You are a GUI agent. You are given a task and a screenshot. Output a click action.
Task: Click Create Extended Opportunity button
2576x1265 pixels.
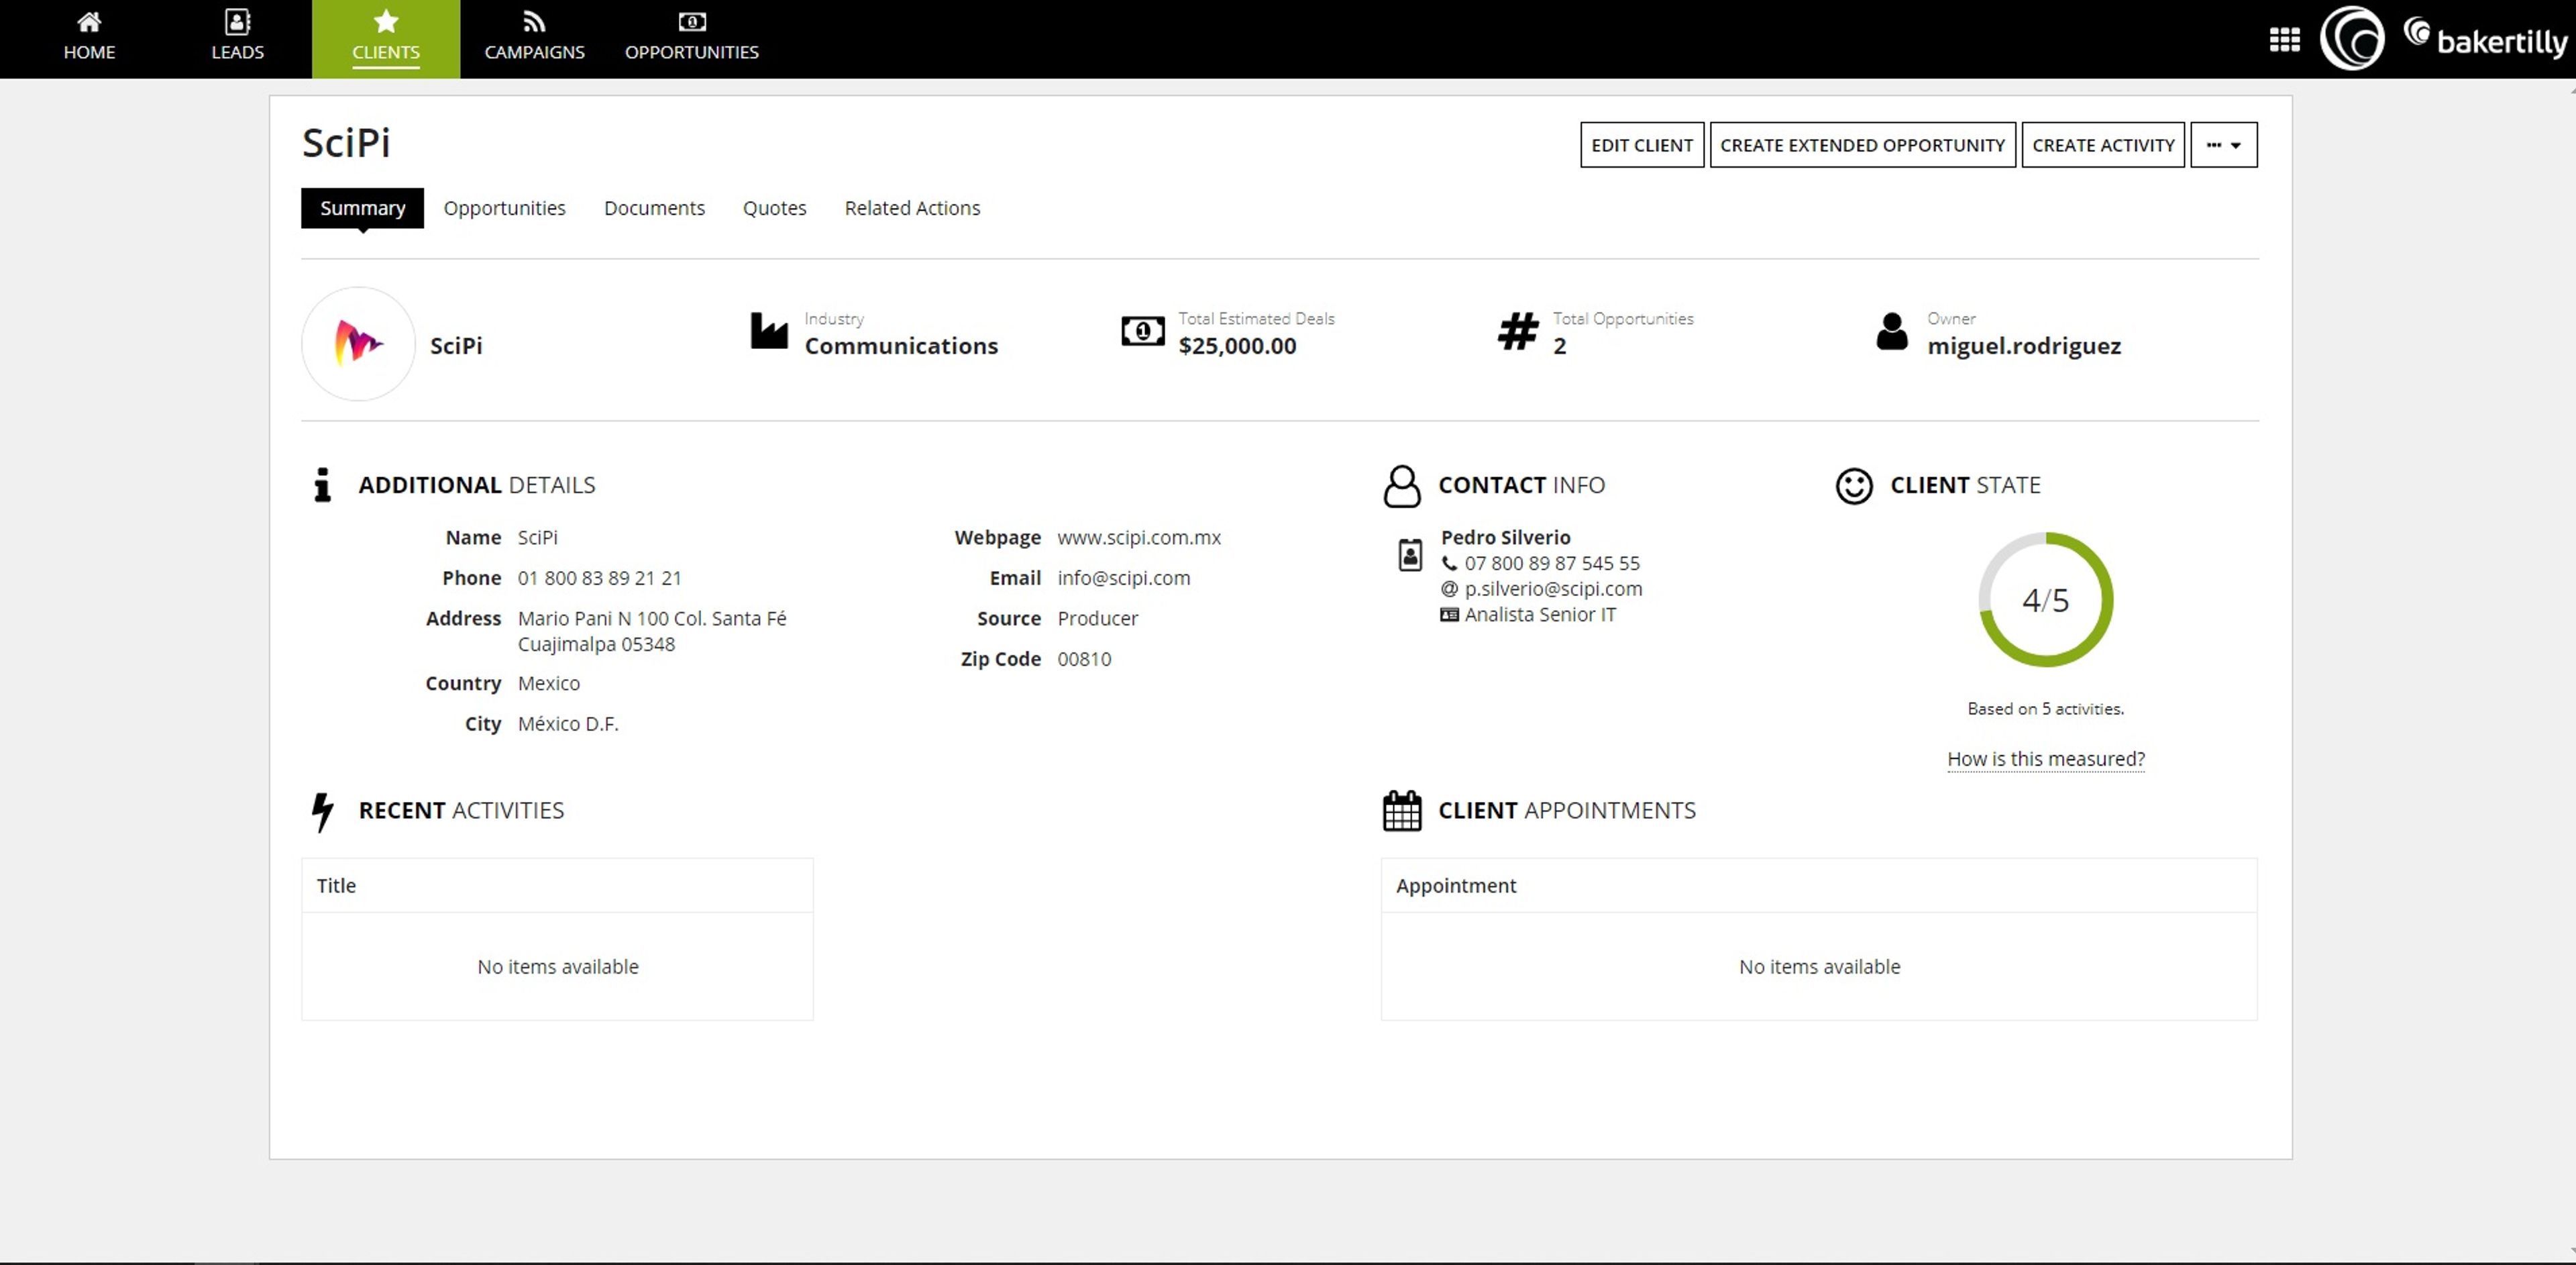1862,145
